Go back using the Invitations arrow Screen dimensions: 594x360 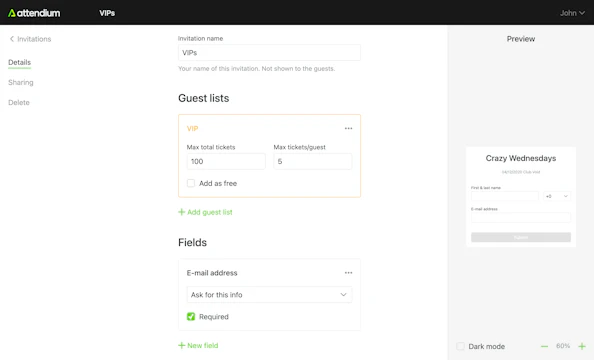tap(12, 39)
